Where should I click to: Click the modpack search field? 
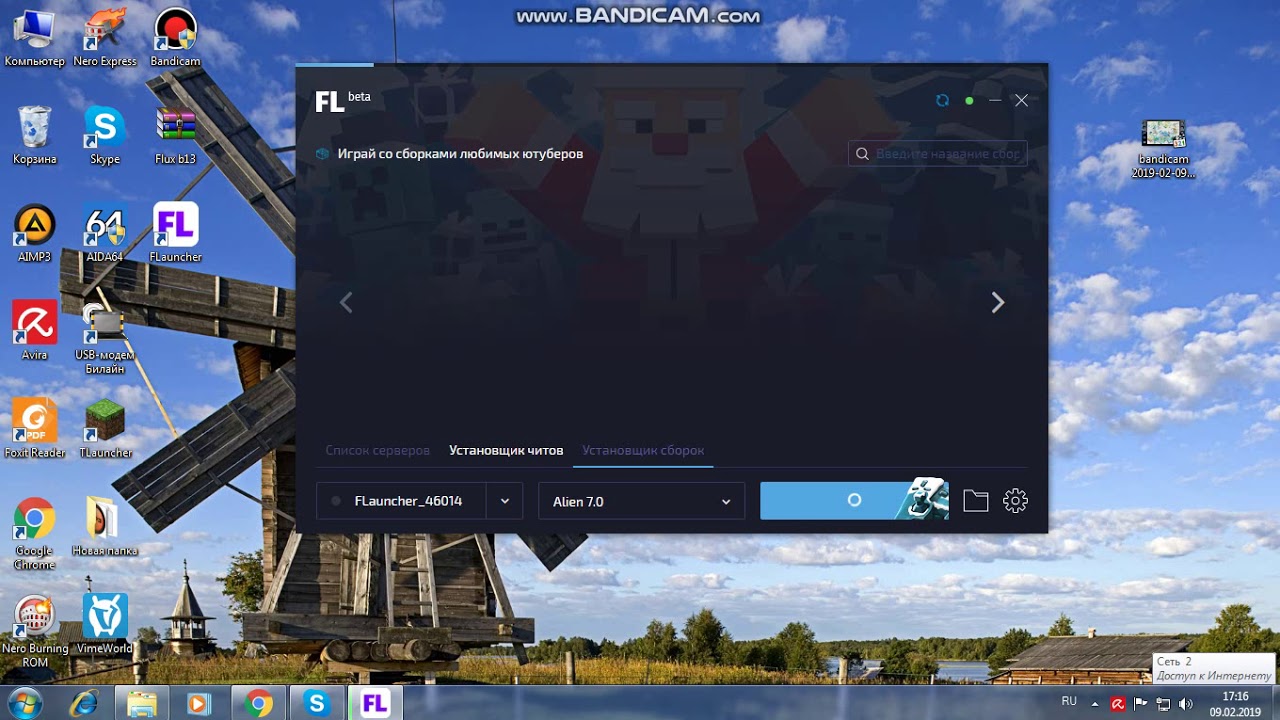coord(937,154)
